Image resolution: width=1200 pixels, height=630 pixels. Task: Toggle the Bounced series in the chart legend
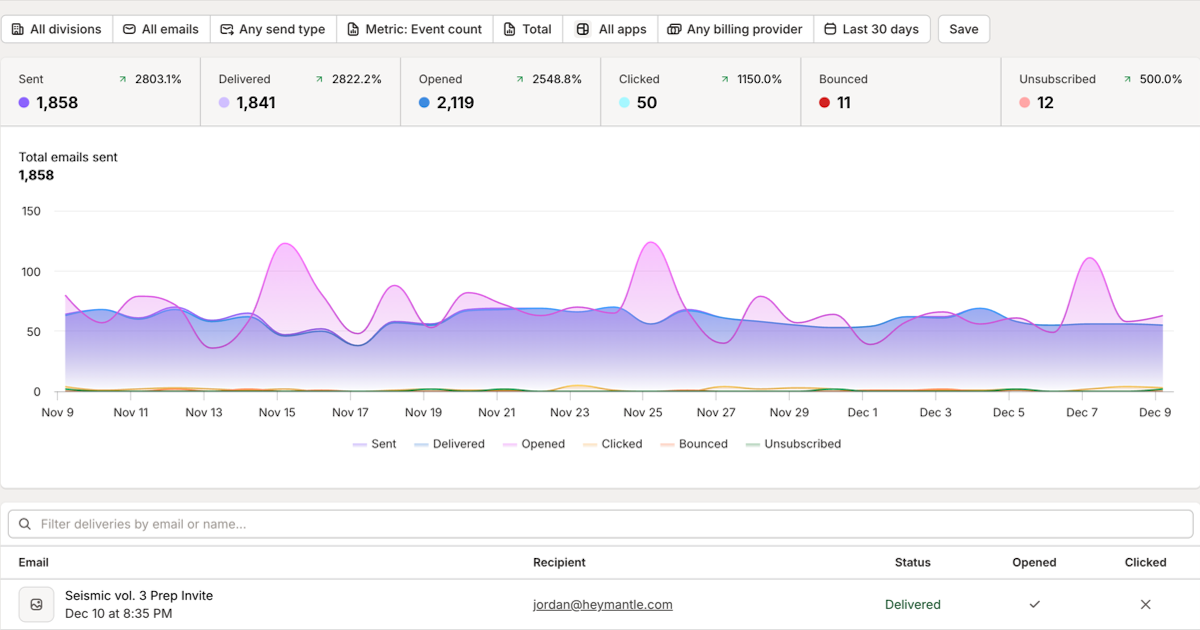[703, 443]
